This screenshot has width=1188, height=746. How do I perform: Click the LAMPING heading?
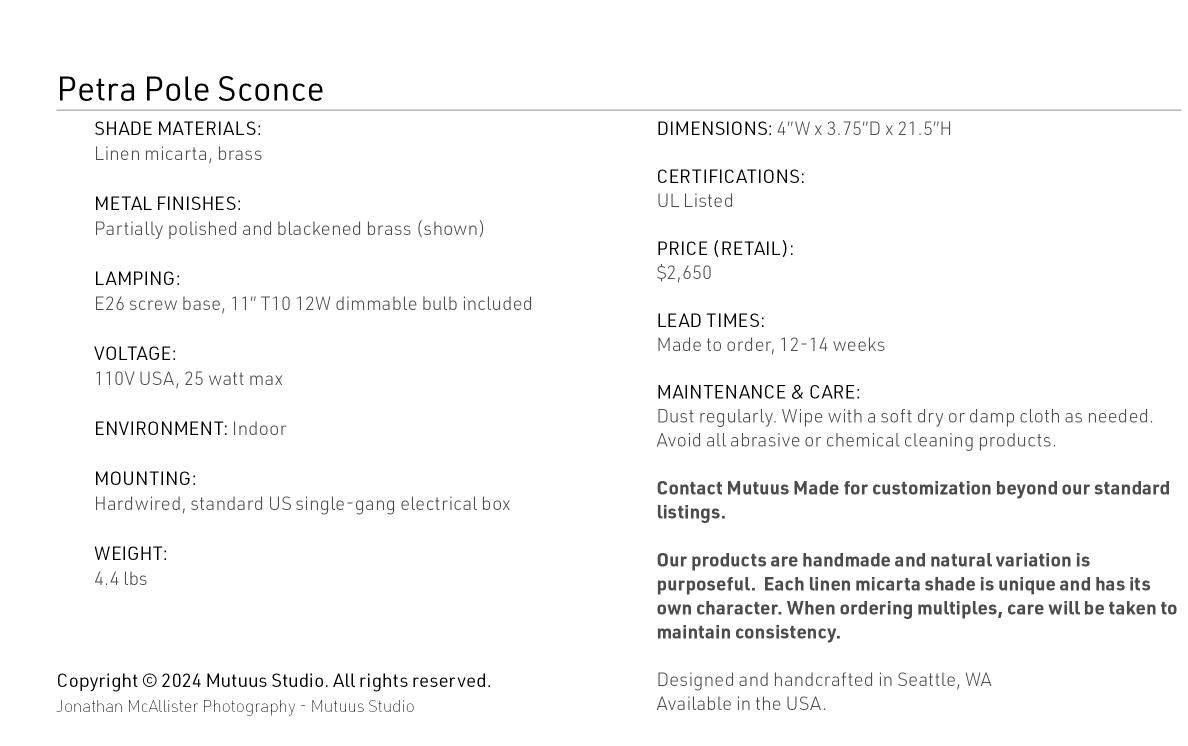click(x=137, y=279)
